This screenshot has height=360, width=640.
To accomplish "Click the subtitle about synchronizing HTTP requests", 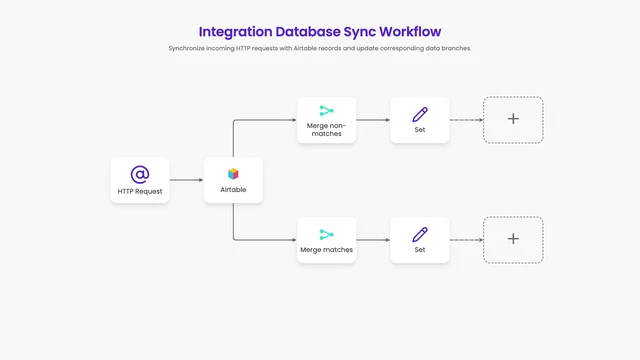I will pyautogui.click(x=320, y=48).
